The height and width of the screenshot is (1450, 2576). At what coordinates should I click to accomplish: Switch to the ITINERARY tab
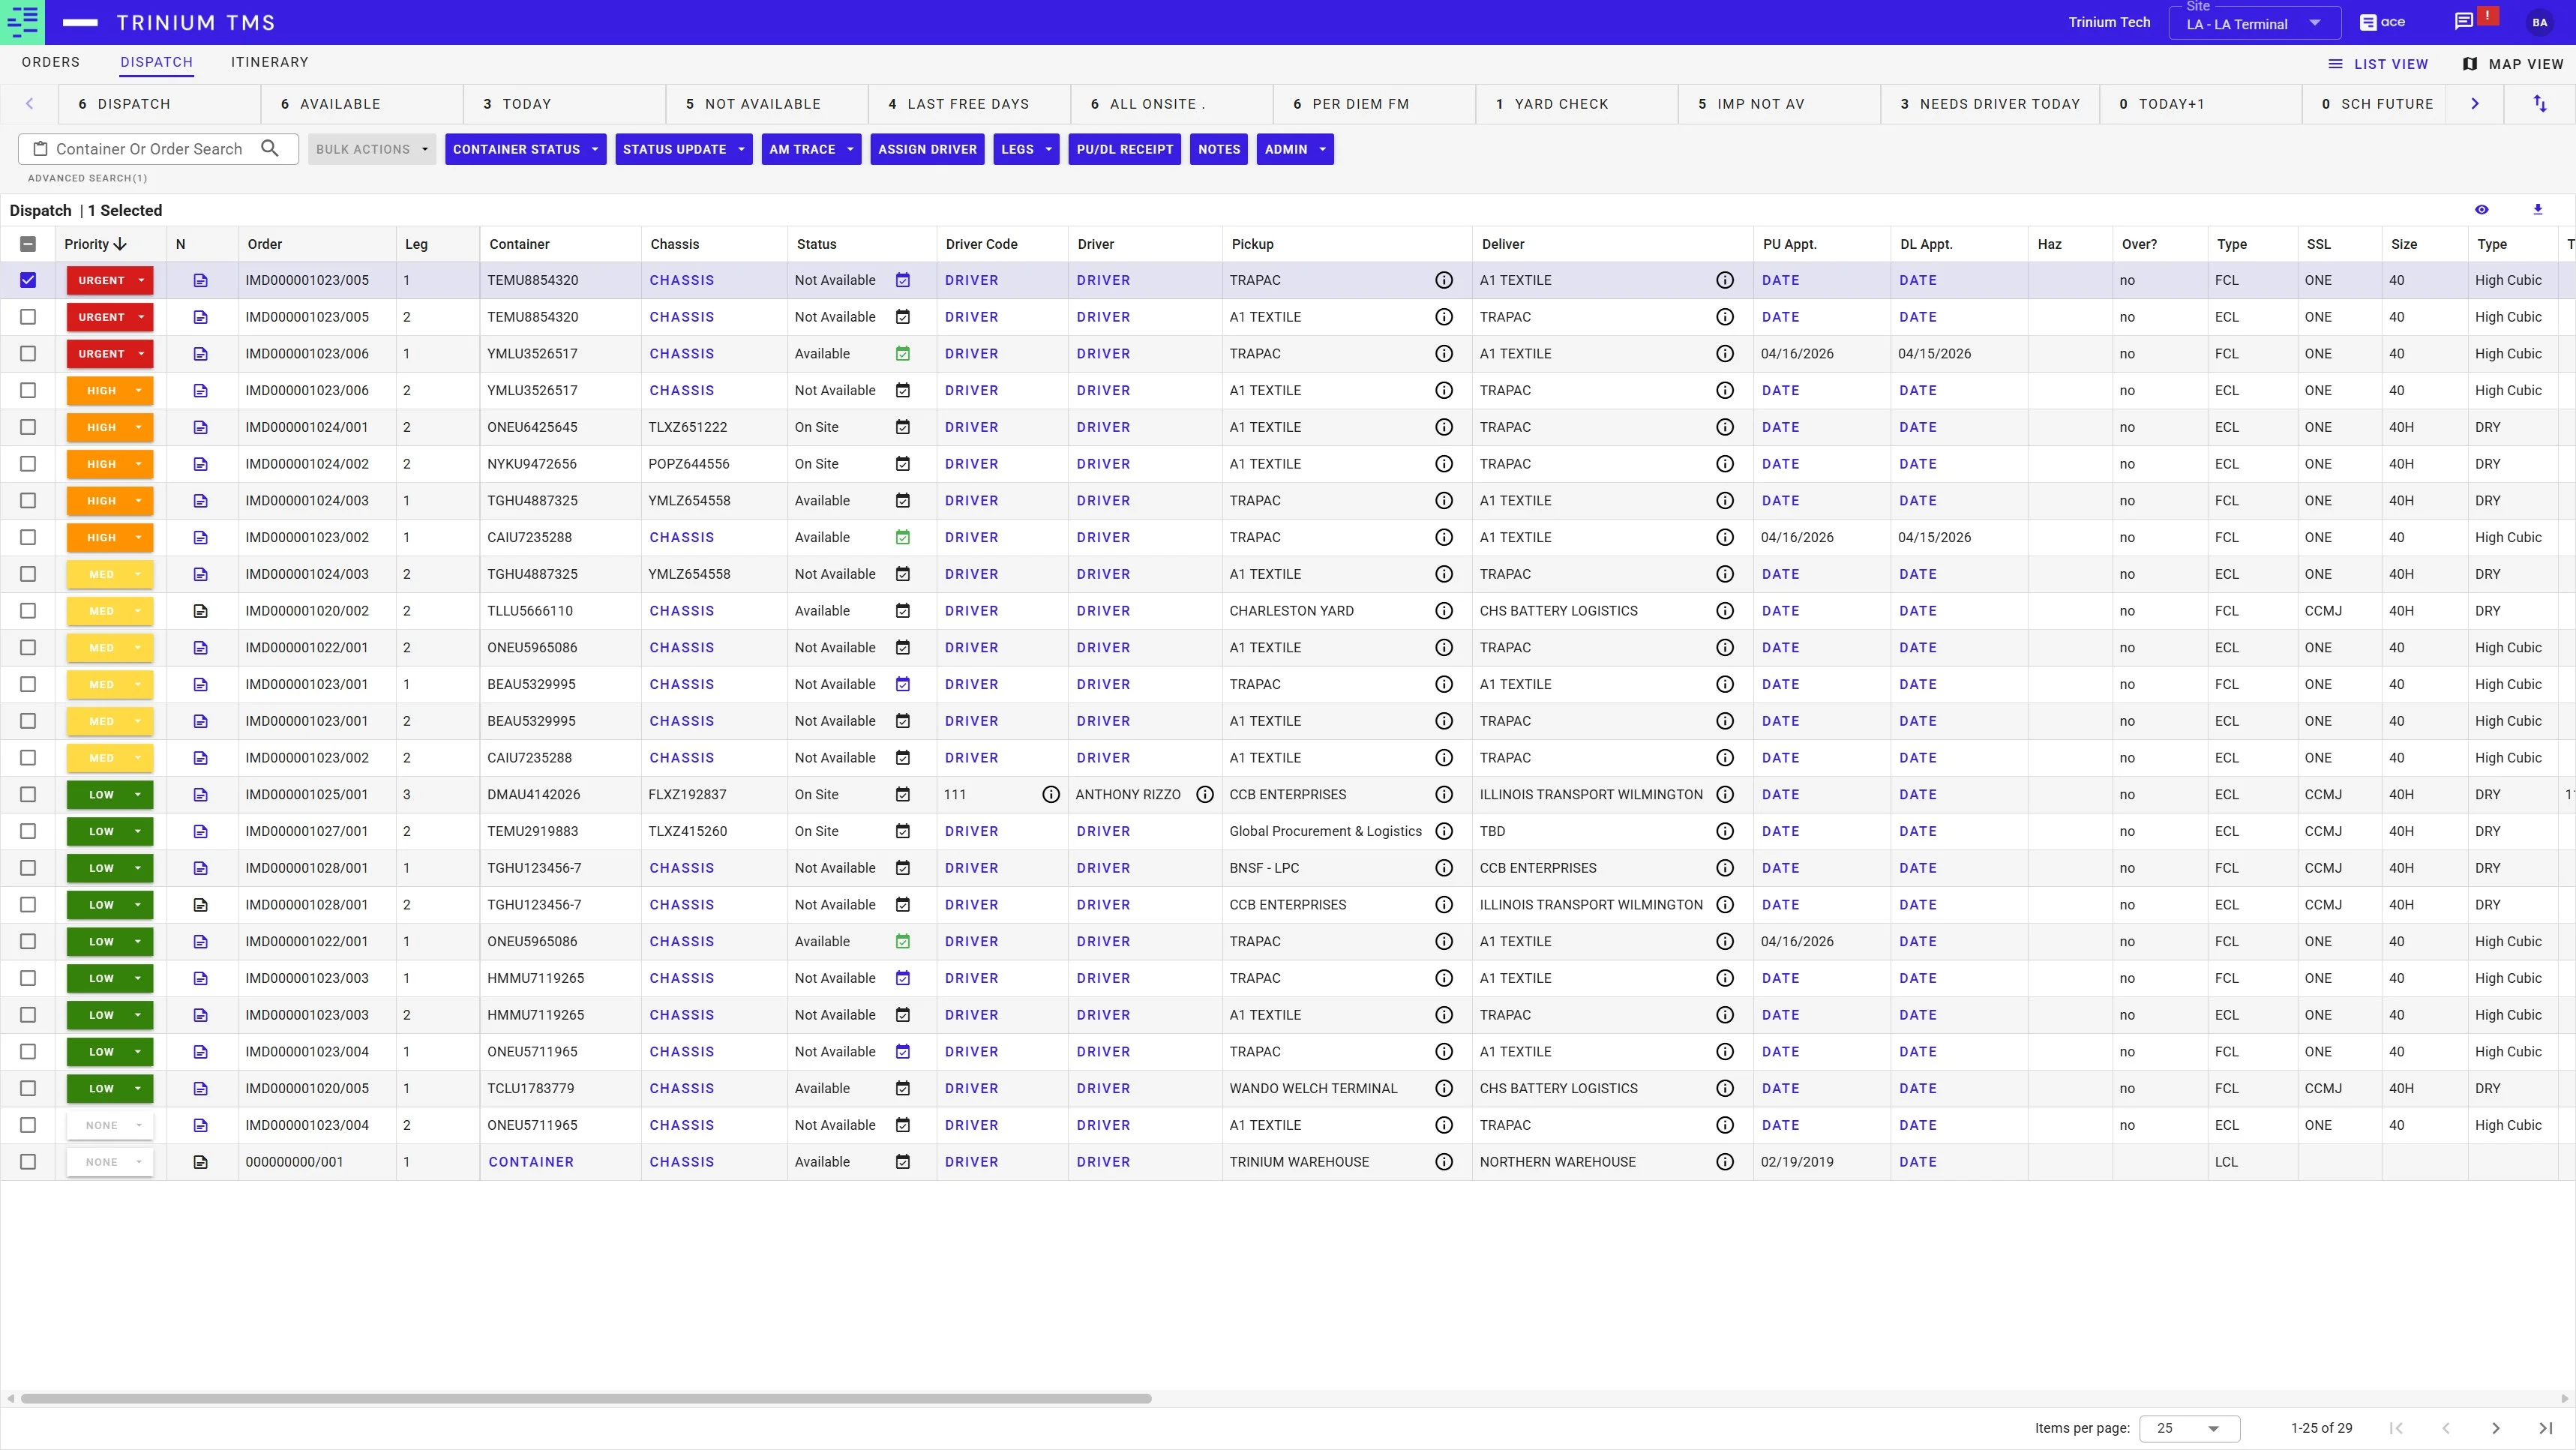point(269,62)
